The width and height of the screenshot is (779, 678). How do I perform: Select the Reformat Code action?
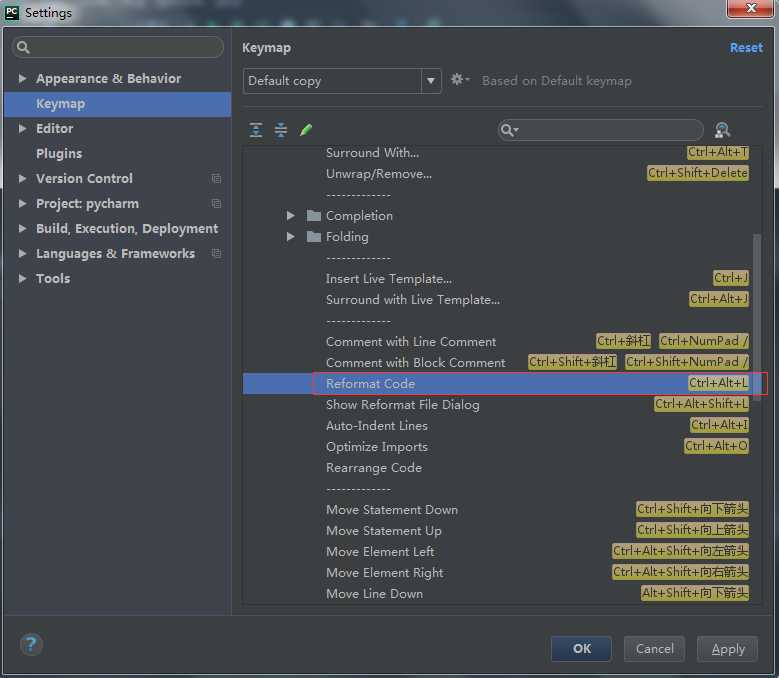pos(370,383)
